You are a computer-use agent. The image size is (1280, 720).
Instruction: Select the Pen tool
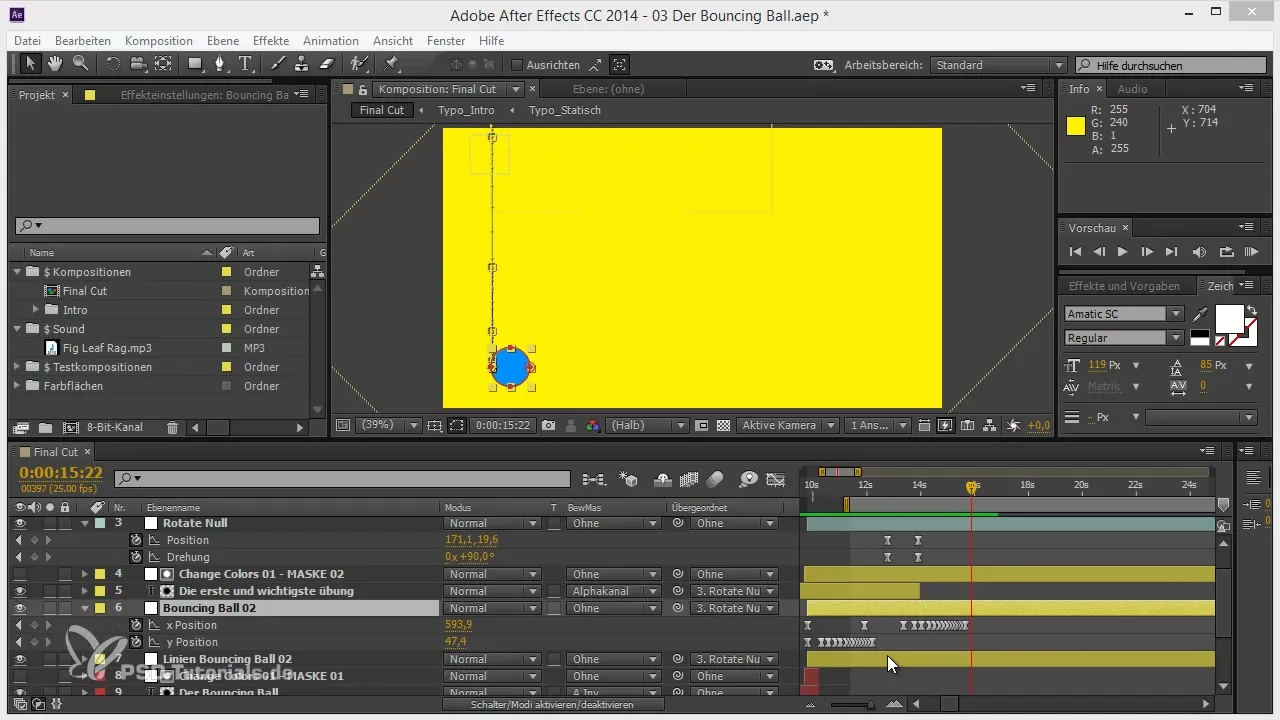[x=222, y=64]
